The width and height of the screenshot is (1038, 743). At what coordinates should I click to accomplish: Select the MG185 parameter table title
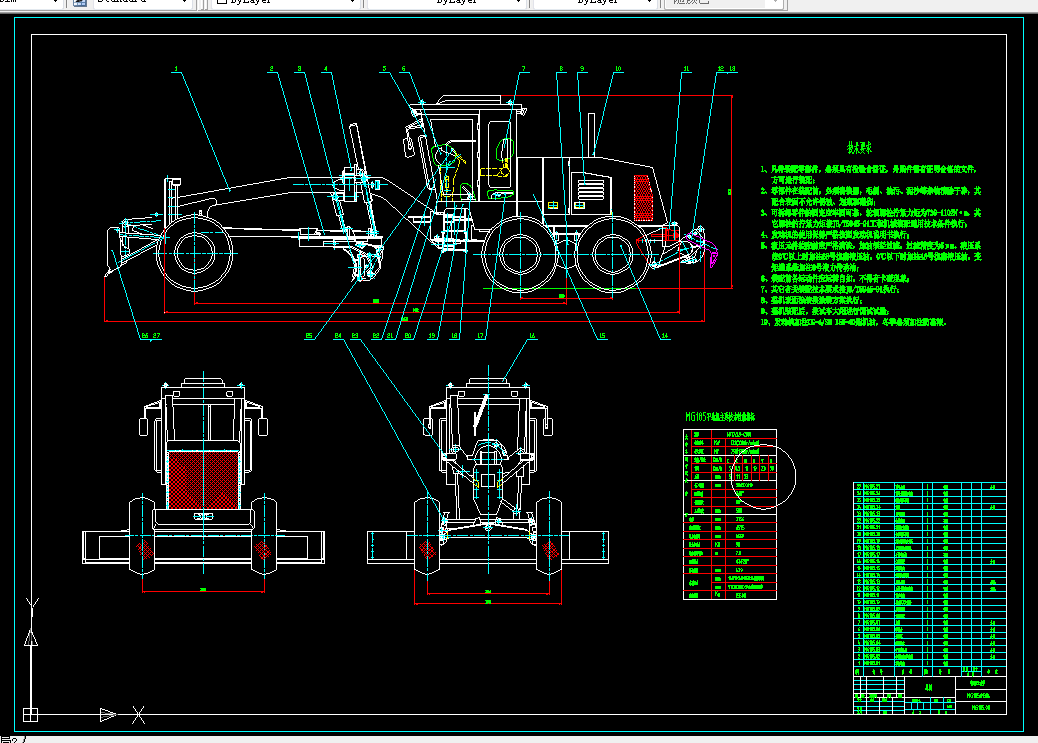click(x=720, y=417)
